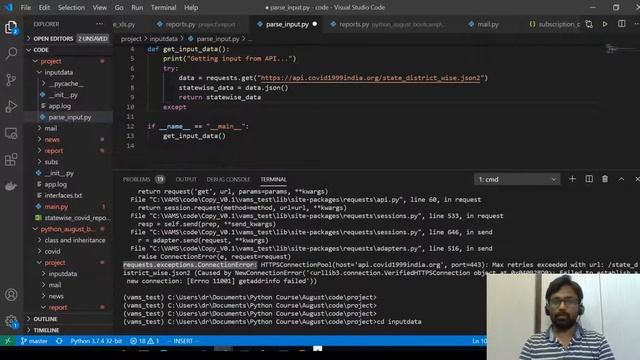Viewport: 640px width, 360px height.
Task: Open the Extensions view
Action: pyautogui.click(x=11, y=160)
